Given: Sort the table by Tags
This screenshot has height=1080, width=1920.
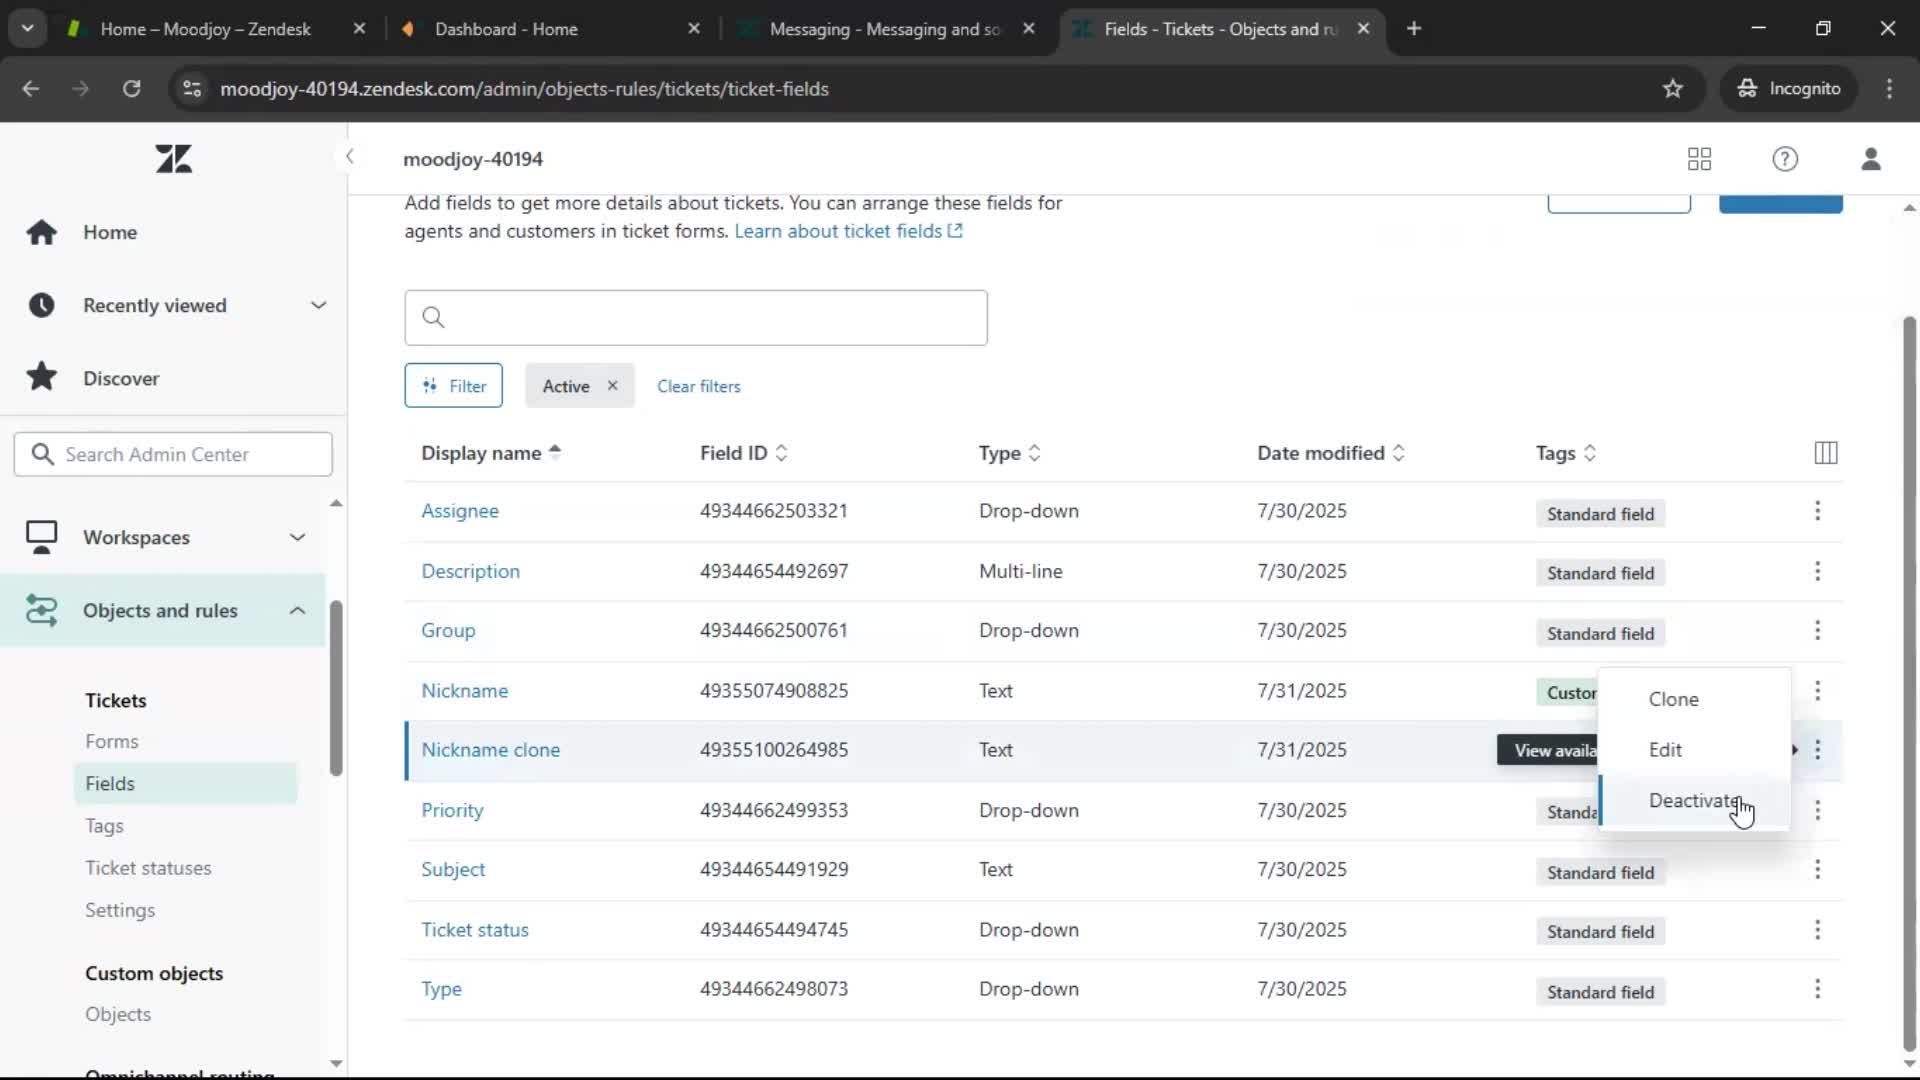Looking at the screenshot, I should (x=1566, y=453).
